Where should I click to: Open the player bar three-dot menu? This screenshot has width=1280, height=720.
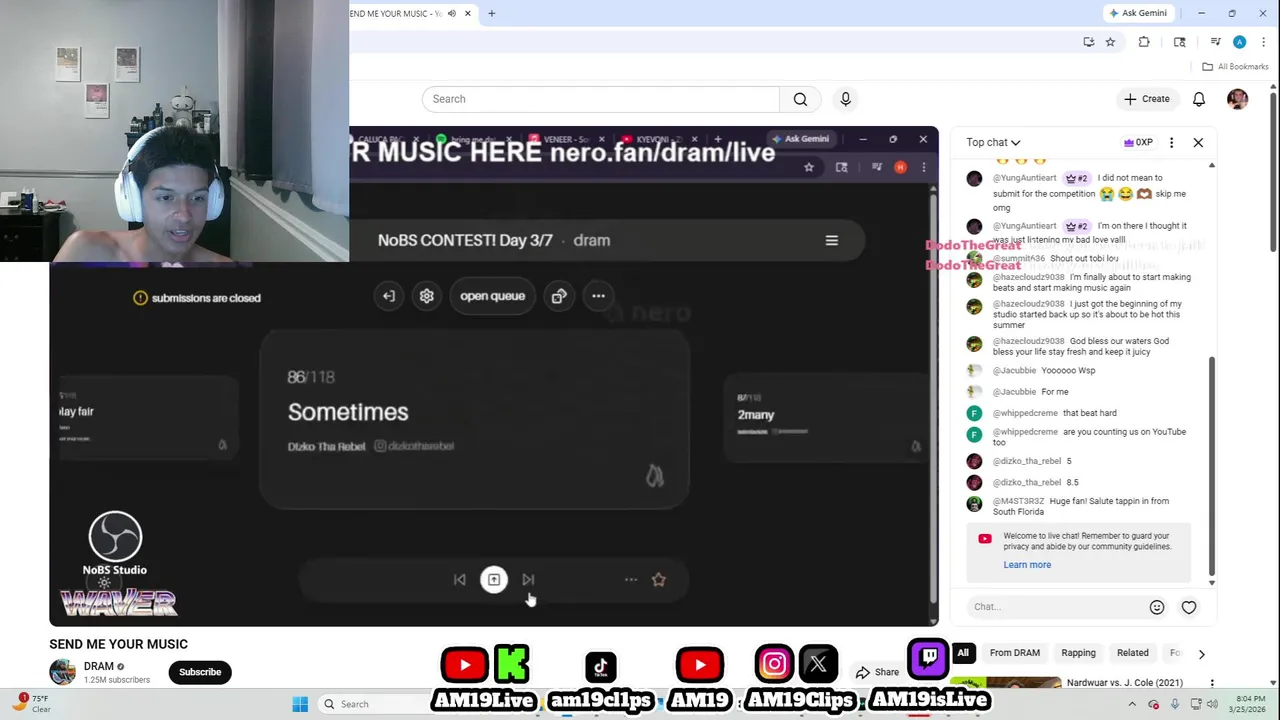click(x=630, y=580)
